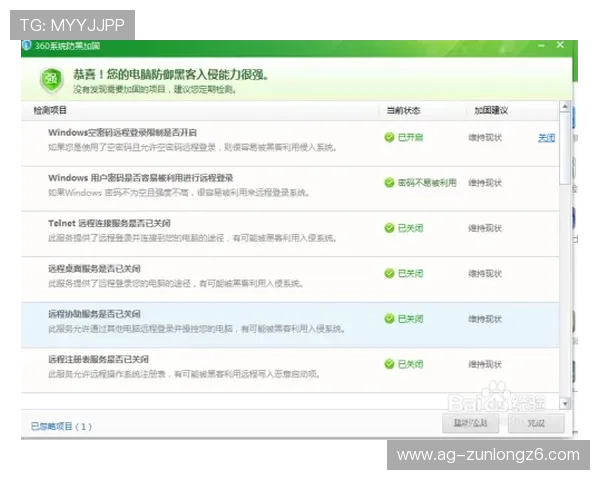Screen dimensions: 600x480
Task: Click the scrollbar up arrow
Action: pyautogui.click(x=565, y=106)
